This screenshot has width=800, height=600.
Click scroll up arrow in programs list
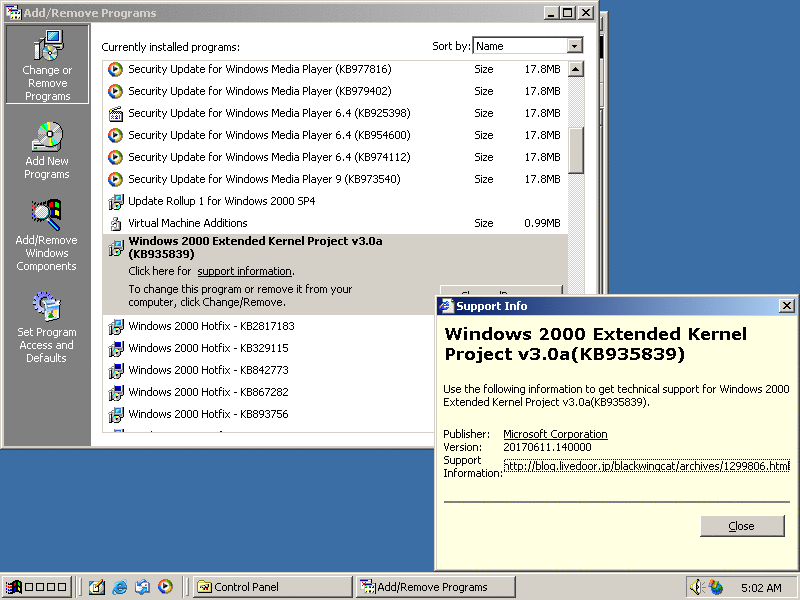point(576,69)
